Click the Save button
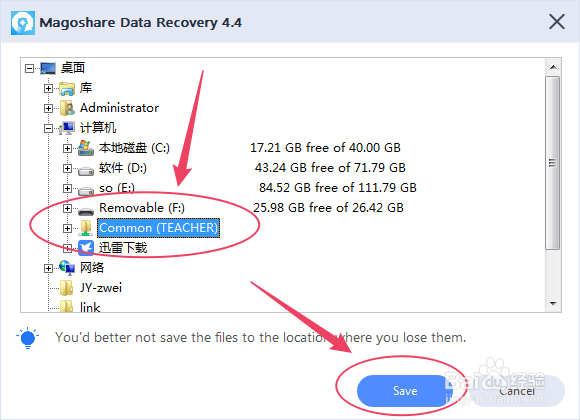This screenshot has width=580, height=420. coord(405,391)
